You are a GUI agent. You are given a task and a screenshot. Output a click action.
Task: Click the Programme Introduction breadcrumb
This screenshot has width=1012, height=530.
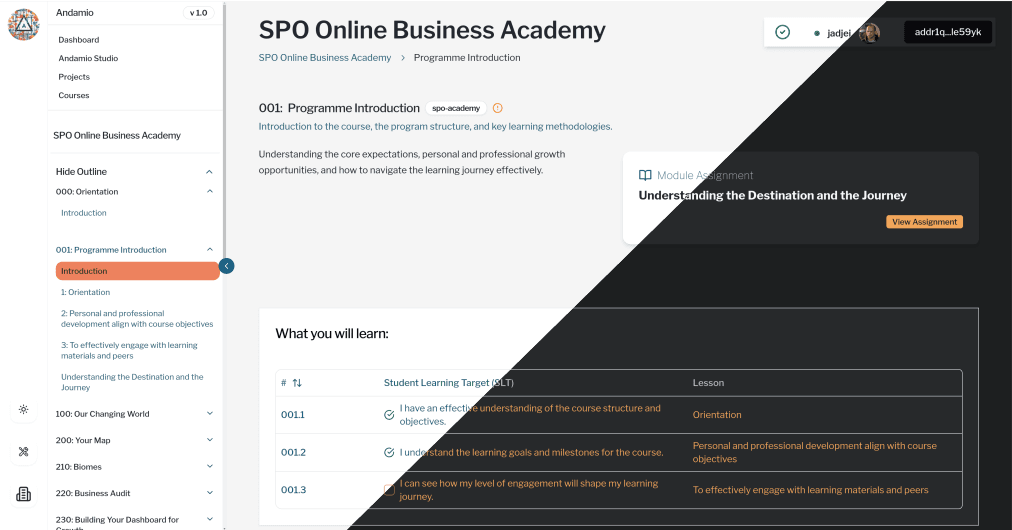tap(467, 57)
